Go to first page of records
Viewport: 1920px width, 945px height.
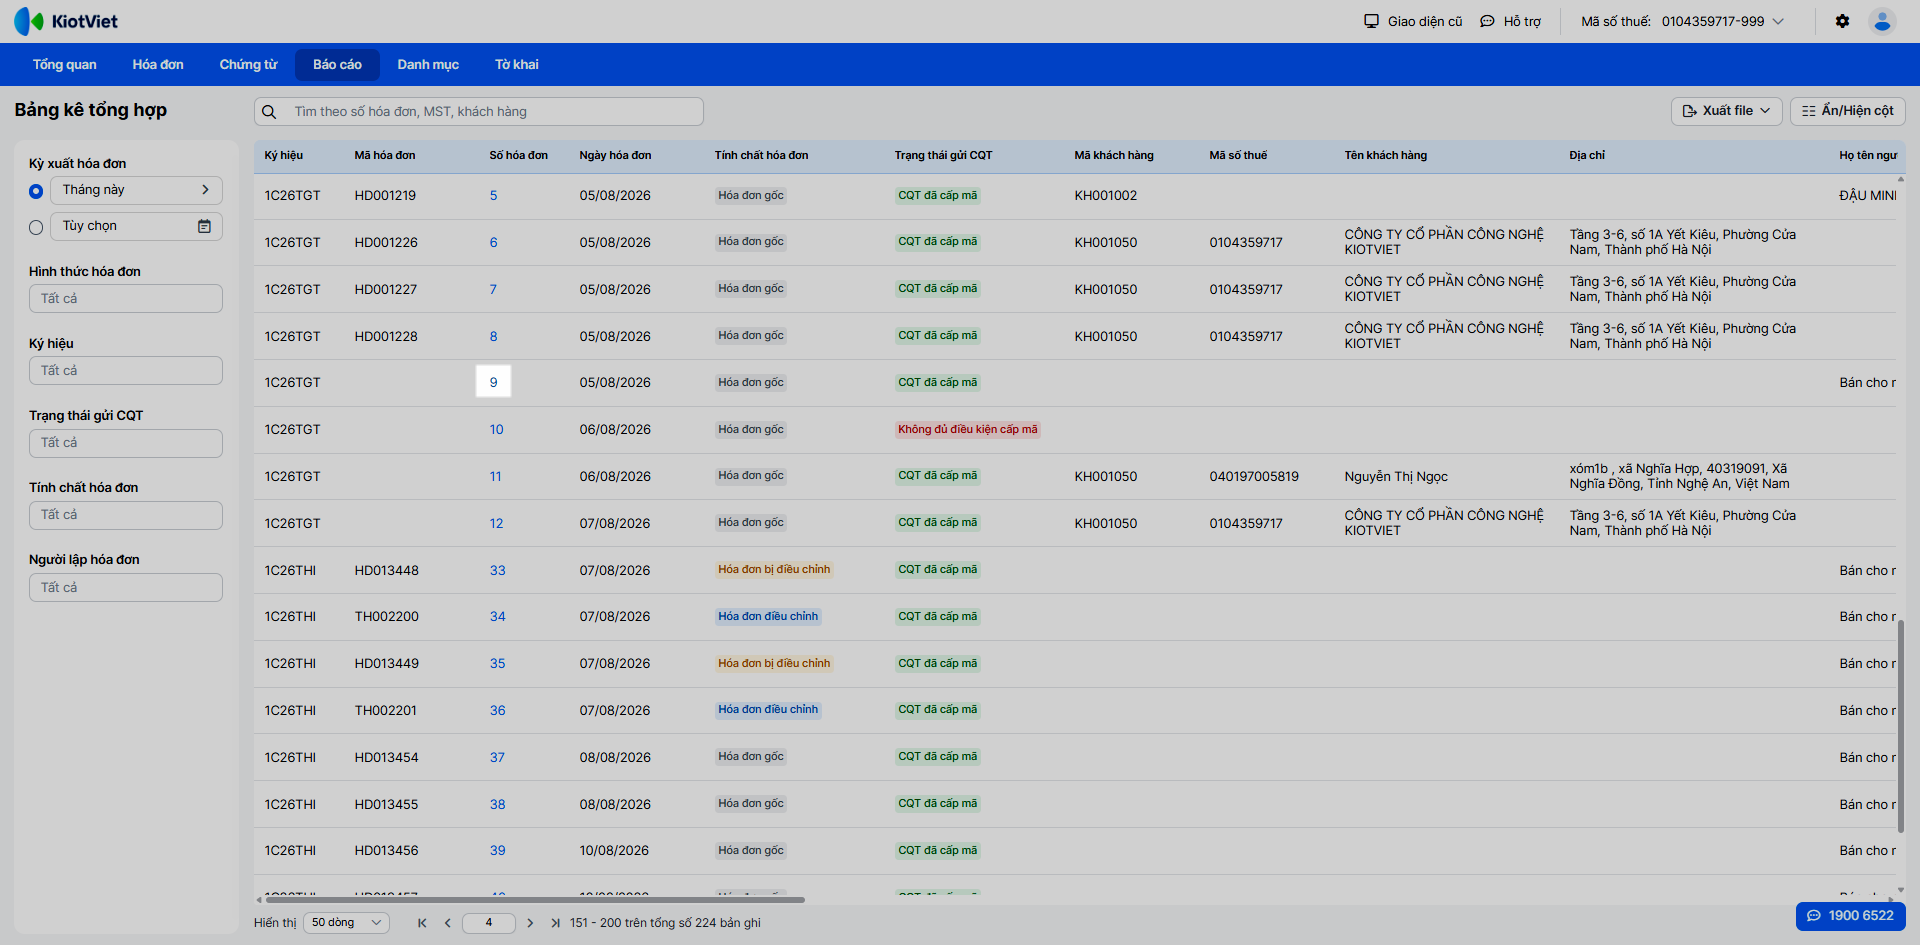point(422,923)
